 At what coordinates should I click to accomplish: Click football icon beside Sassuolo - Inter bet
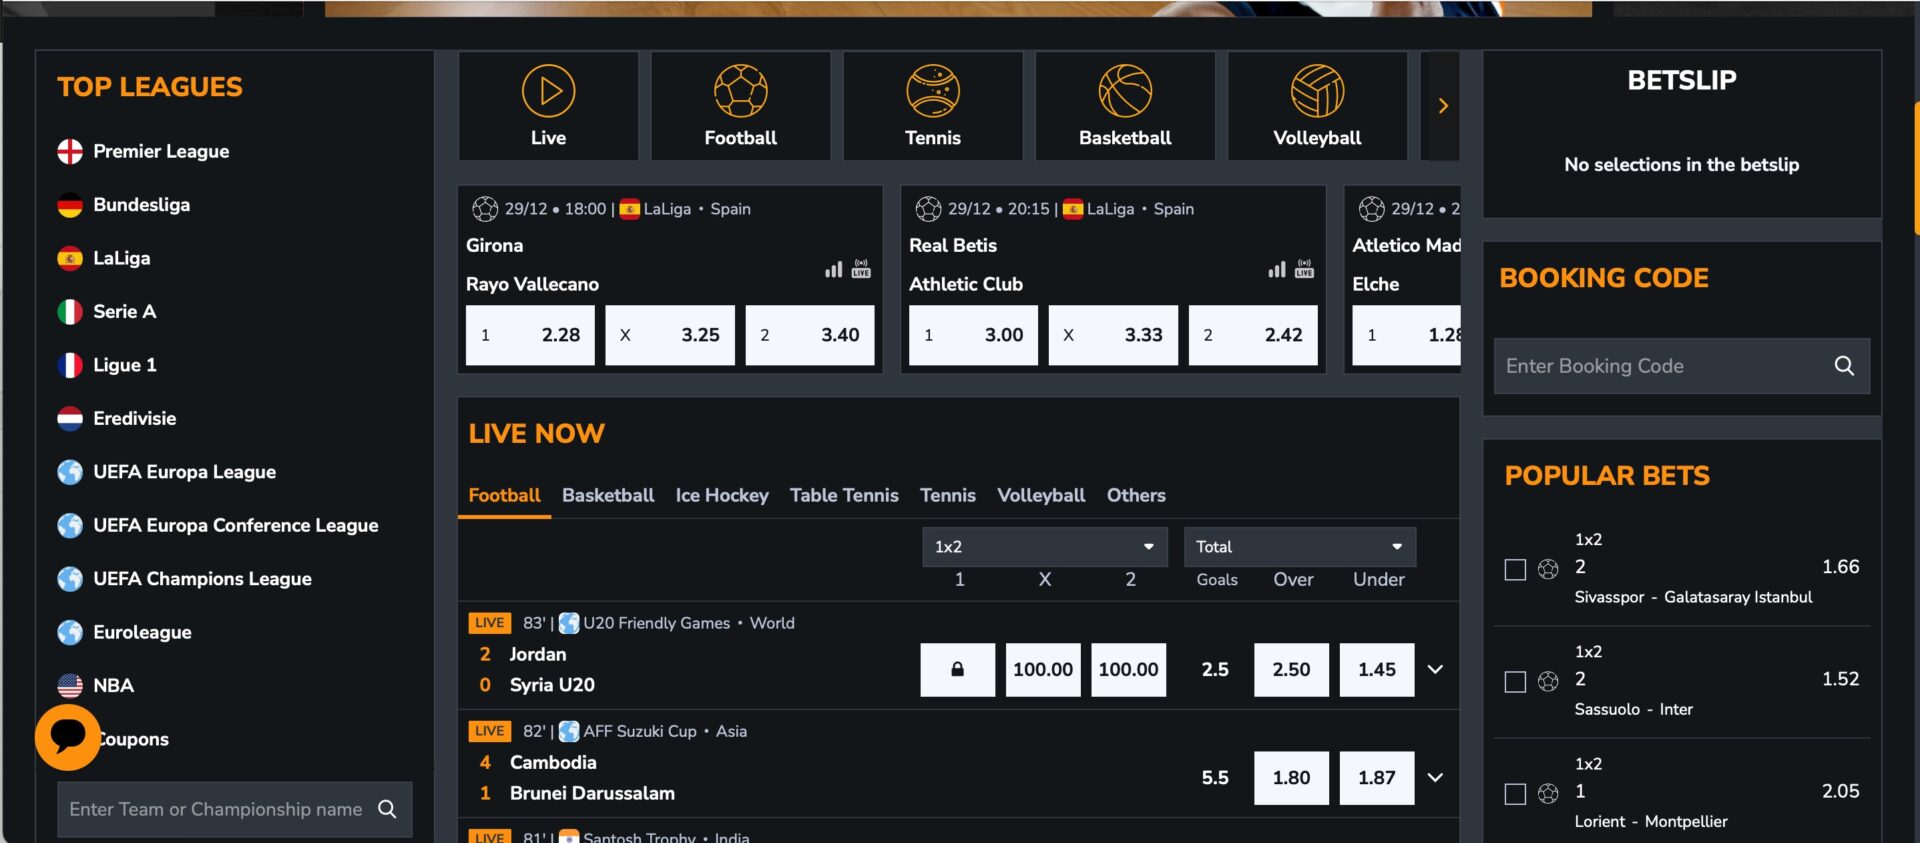pos(1548,681)
